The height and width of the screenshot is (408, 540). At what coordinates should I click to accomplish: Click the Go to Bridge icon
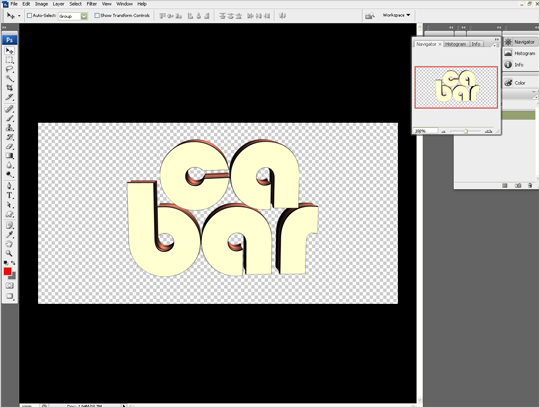[370, 16]
